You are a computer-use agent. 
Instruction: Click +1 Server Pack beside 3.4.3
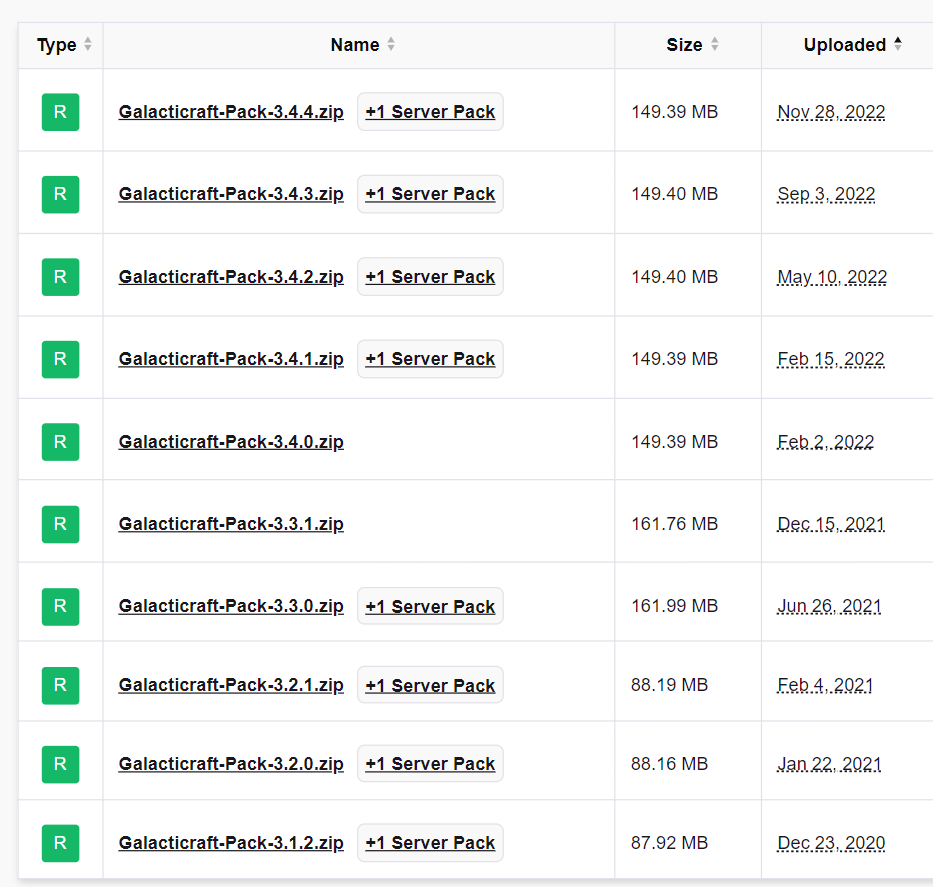(430, 194)
